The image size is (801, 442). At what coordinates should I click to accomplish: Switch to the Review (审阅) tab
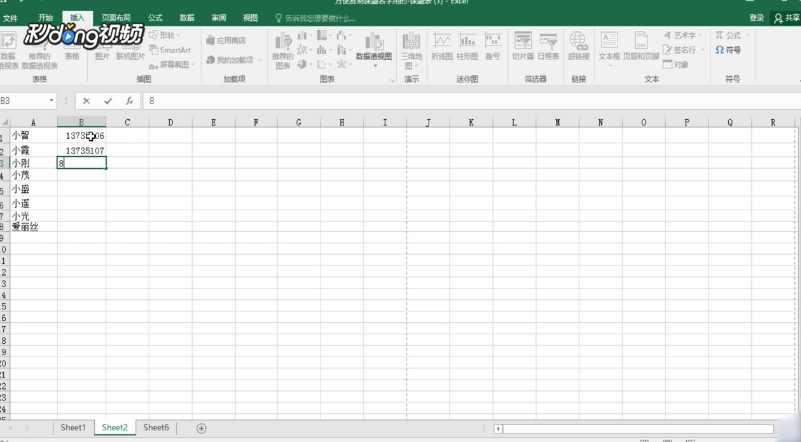tap(219, 18)
